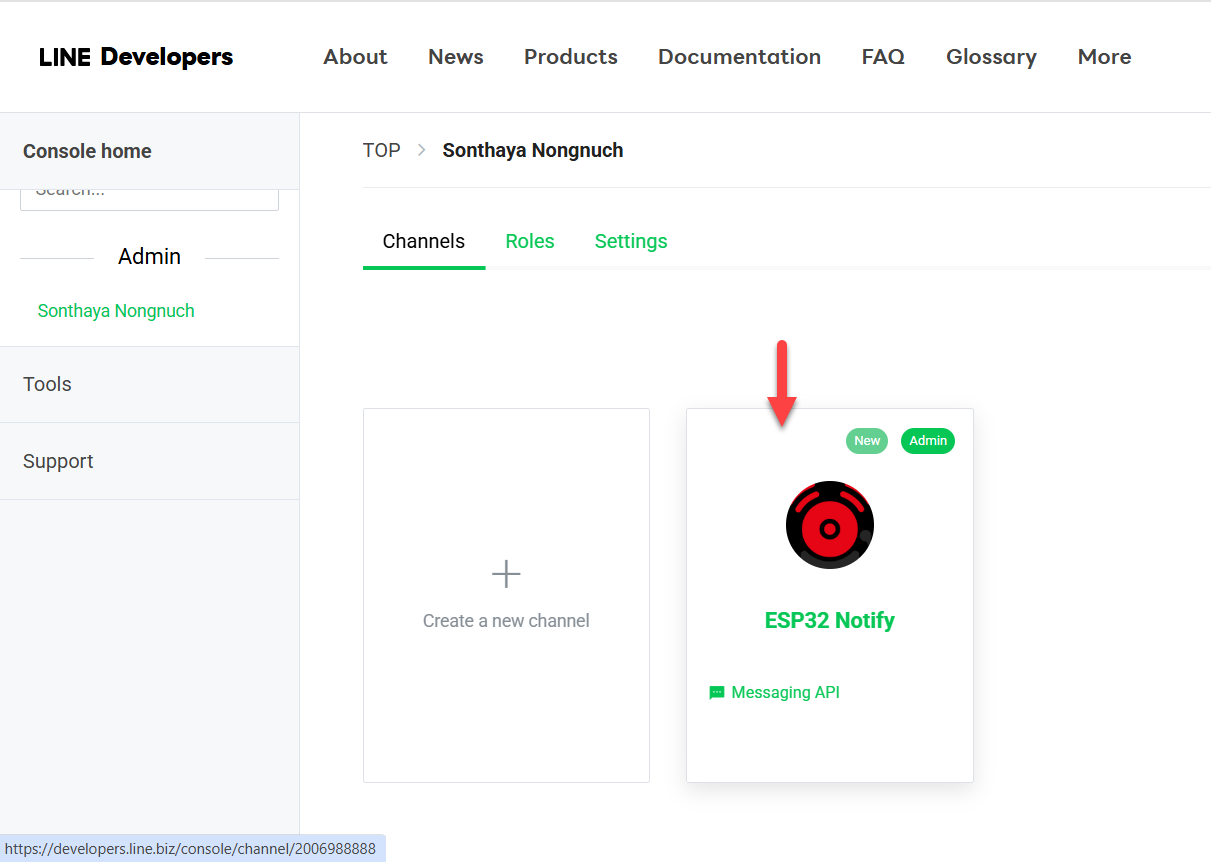Open the ESP32 Notify channel icon
The image size is (1211, 862).
pos(829,525)
